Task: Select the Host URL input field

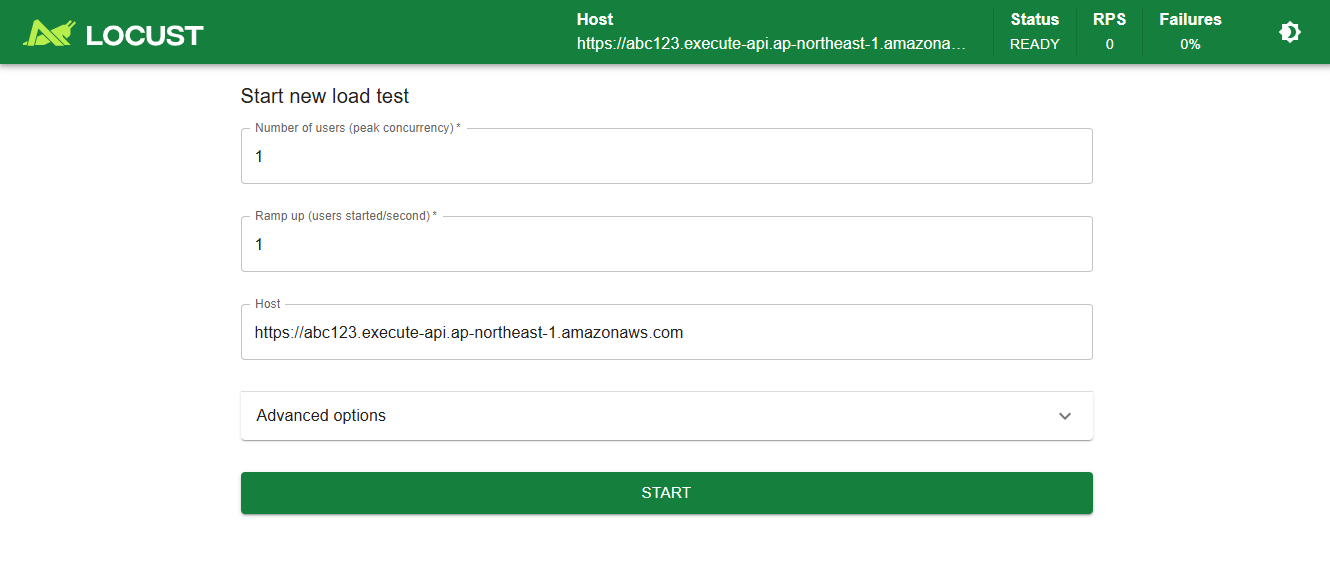Action: (666, 333)
